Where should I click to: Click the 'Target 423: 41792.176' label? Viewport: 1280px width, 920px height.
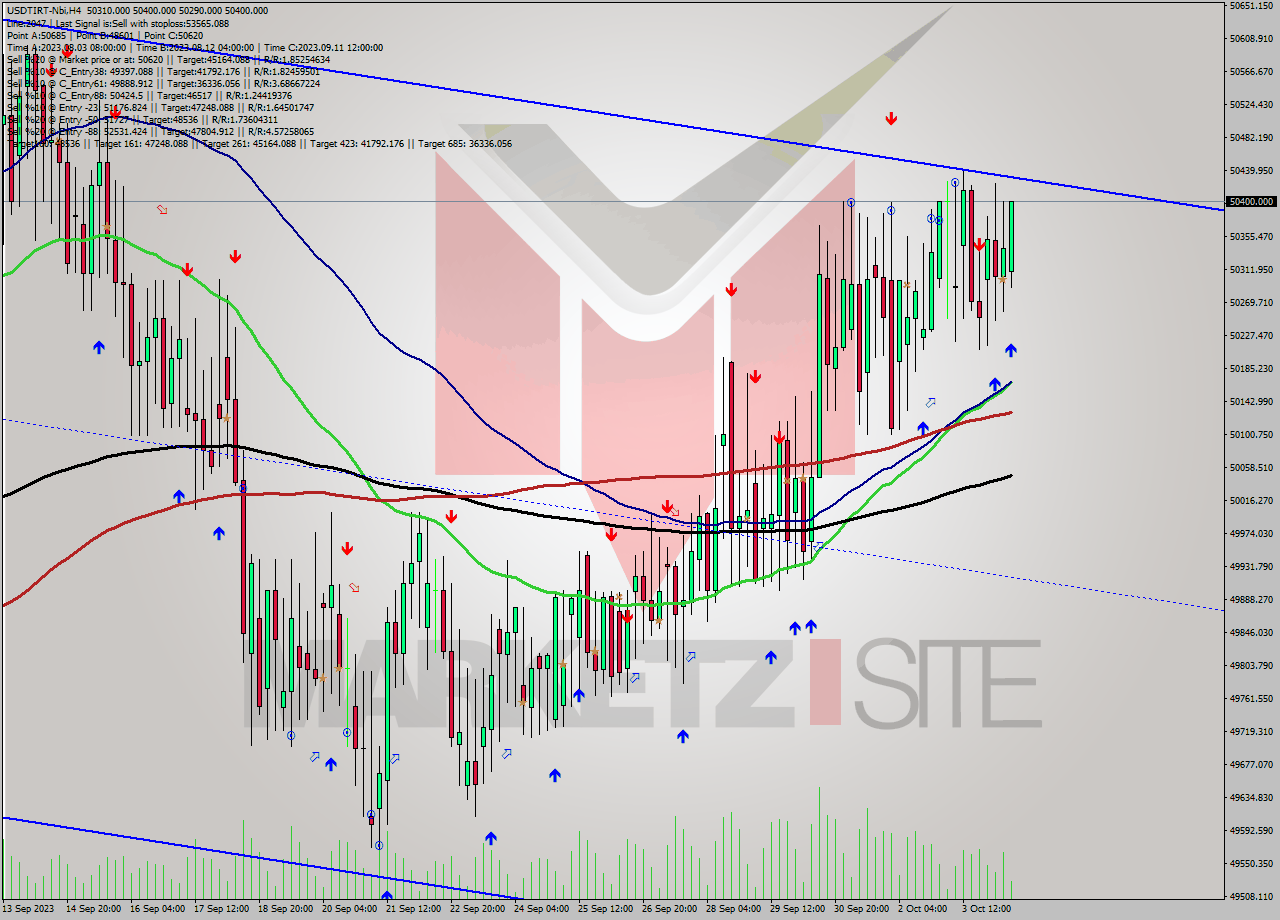click(357, 143)
